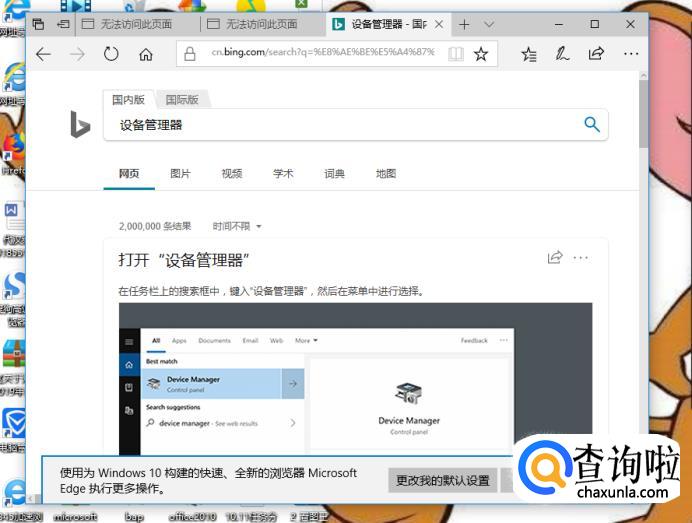The height and width of the screenshot is (523, 692).
Task: Minimize the Edge browser window
Action: 559,24
